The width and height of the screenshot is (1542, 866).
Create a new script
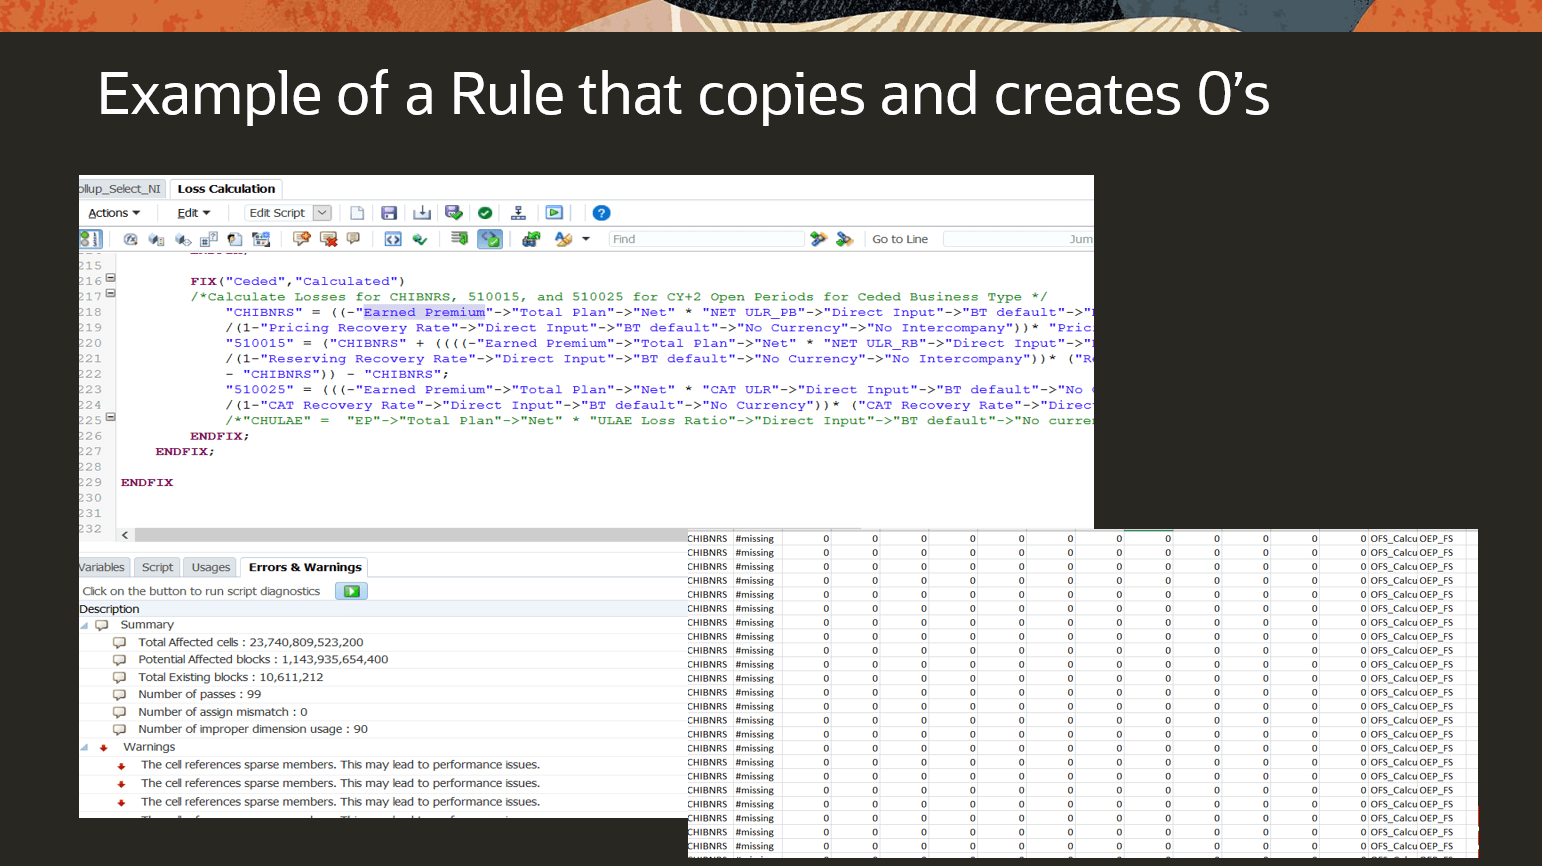tap(357, 212)
